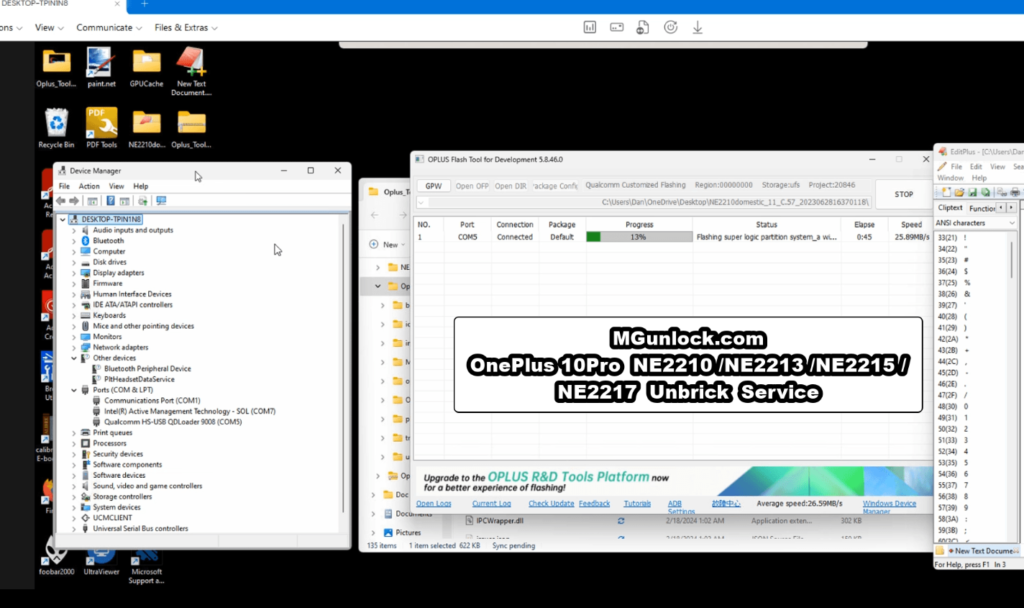
Task: Collapse the Other devices node
Action: coord(74,358)
